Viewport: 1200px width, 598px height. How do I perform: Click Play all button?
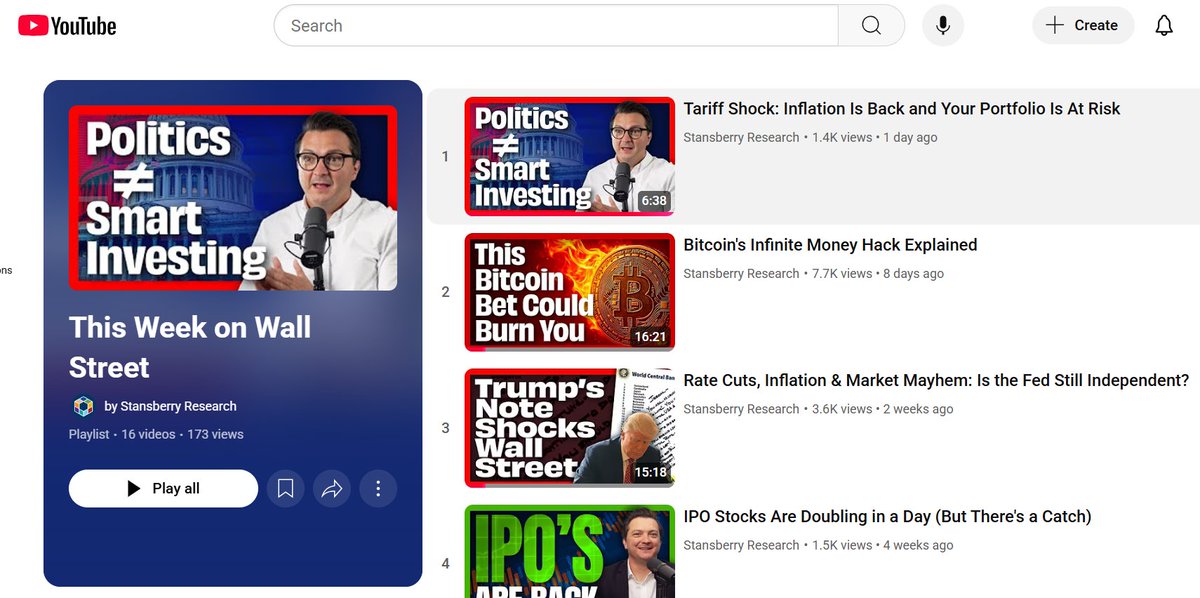pos(163,489)
